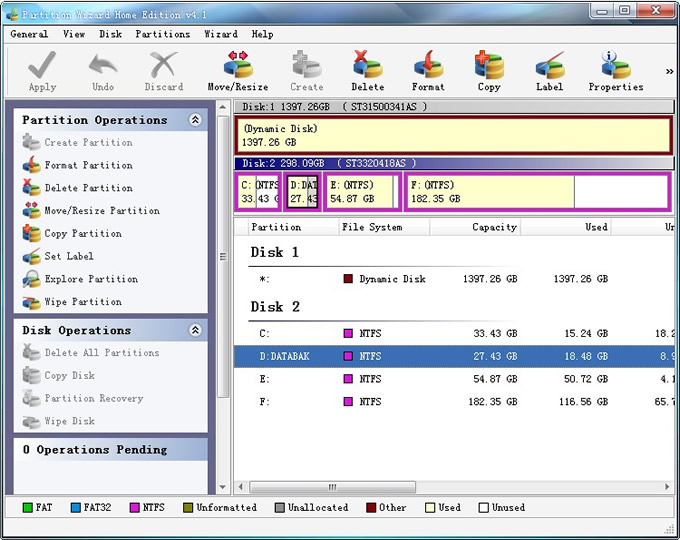Collapse the Disk Operations panel

point(196,330)
